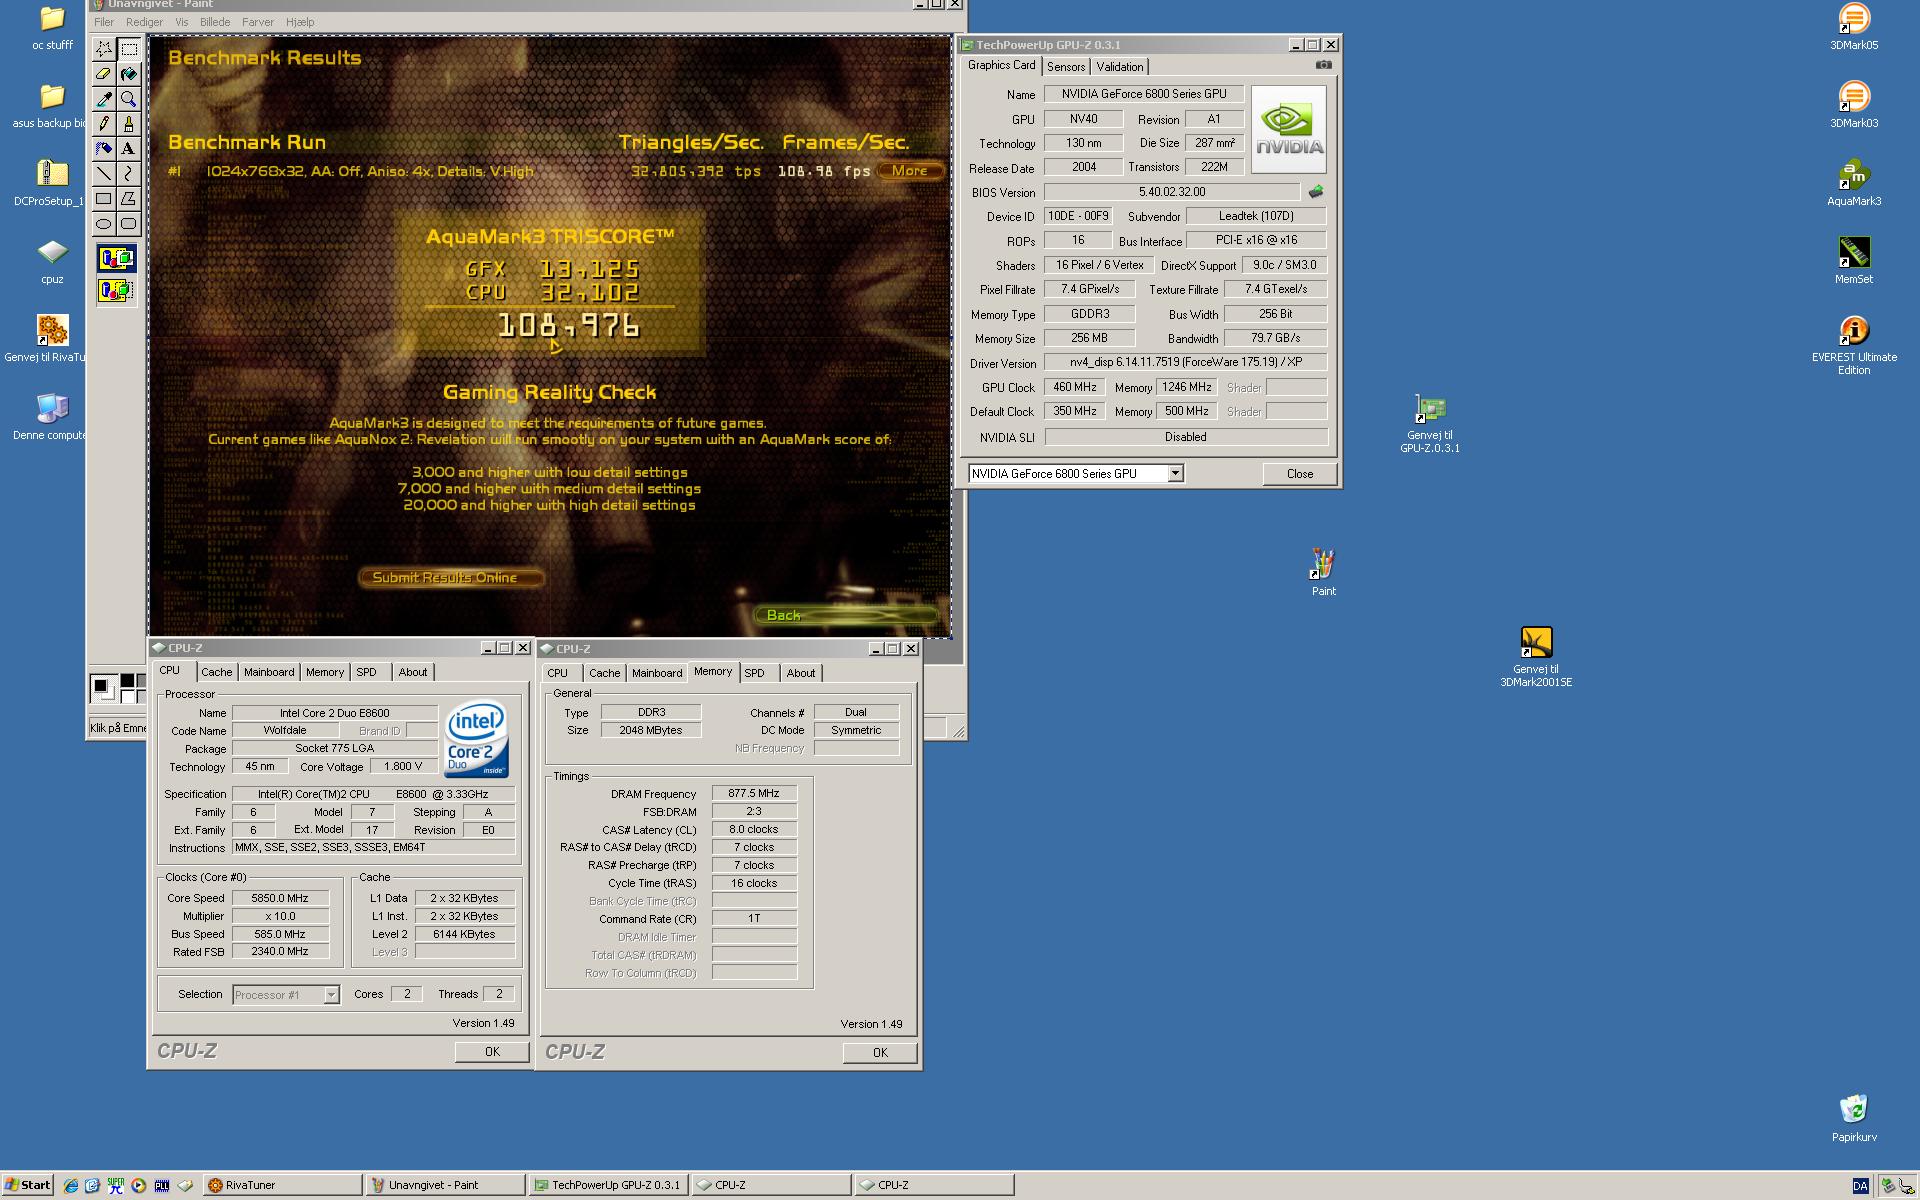
Task: Click the More button beside fps result
Action: tap(910, 171)
